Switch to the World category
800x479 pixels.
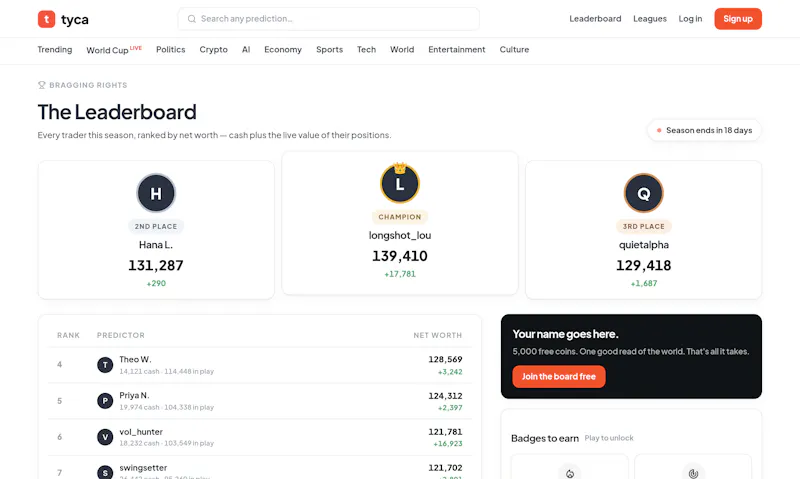[x=402, y=49]
